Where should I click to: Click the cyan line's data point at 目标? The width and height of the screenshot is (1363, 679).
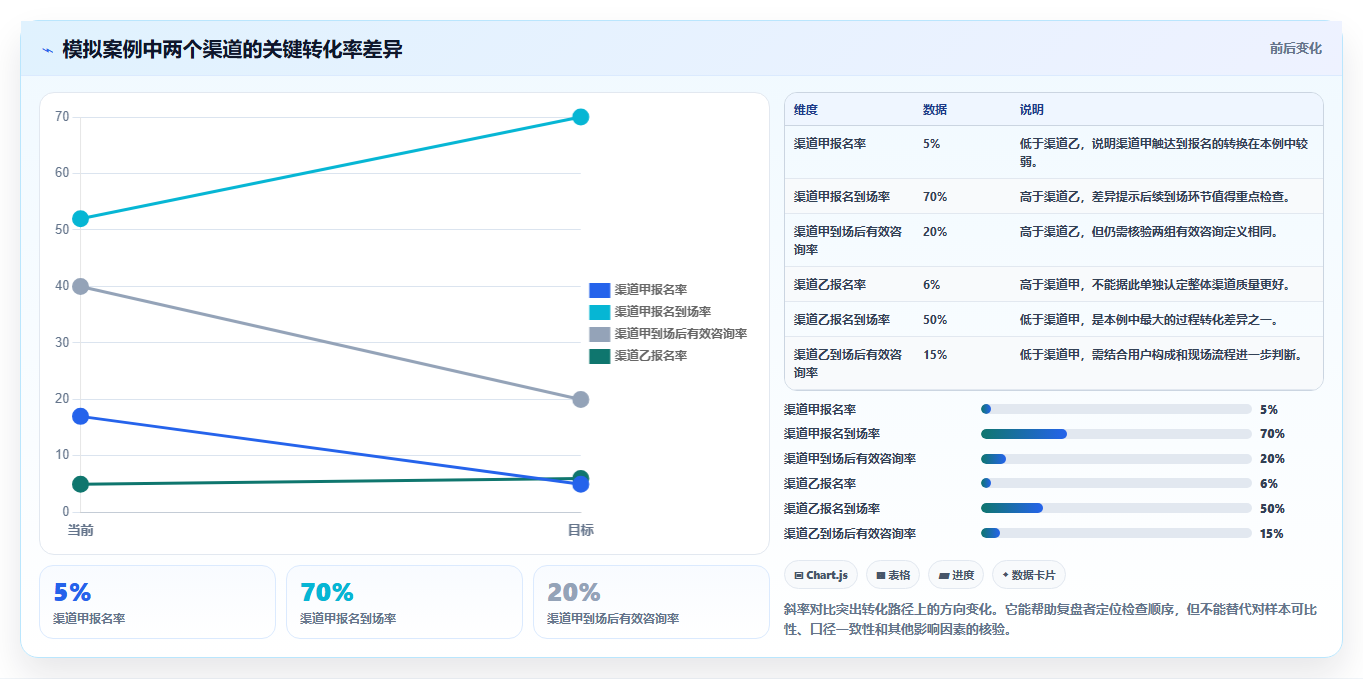(x=580, y=117)
